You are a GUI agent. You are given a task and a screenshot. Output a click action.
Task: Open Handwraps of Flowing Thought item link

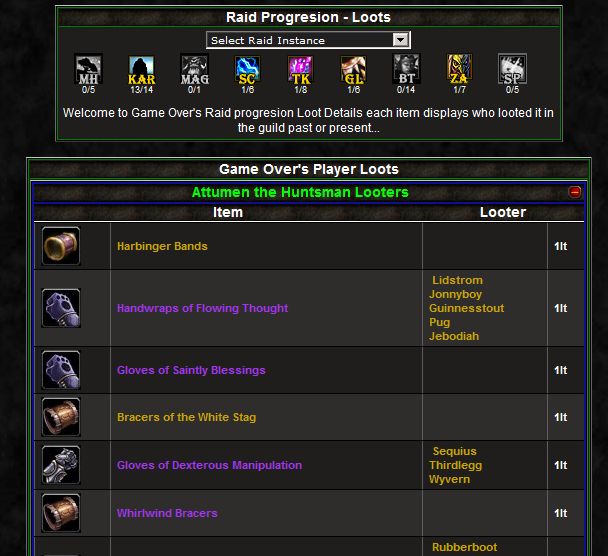[202, 308]
